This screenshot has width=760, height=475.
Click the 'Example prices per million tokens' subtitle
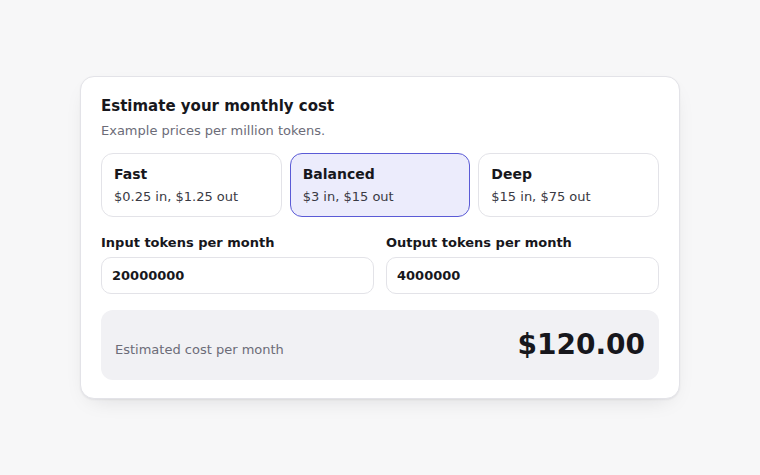[213, 131]
